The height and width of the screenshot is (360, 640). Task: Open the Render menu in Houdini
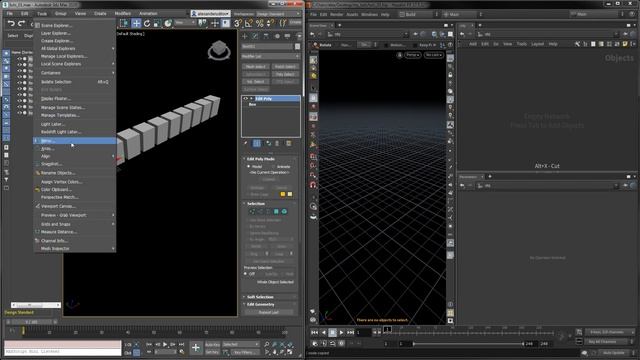click(336, 14)
